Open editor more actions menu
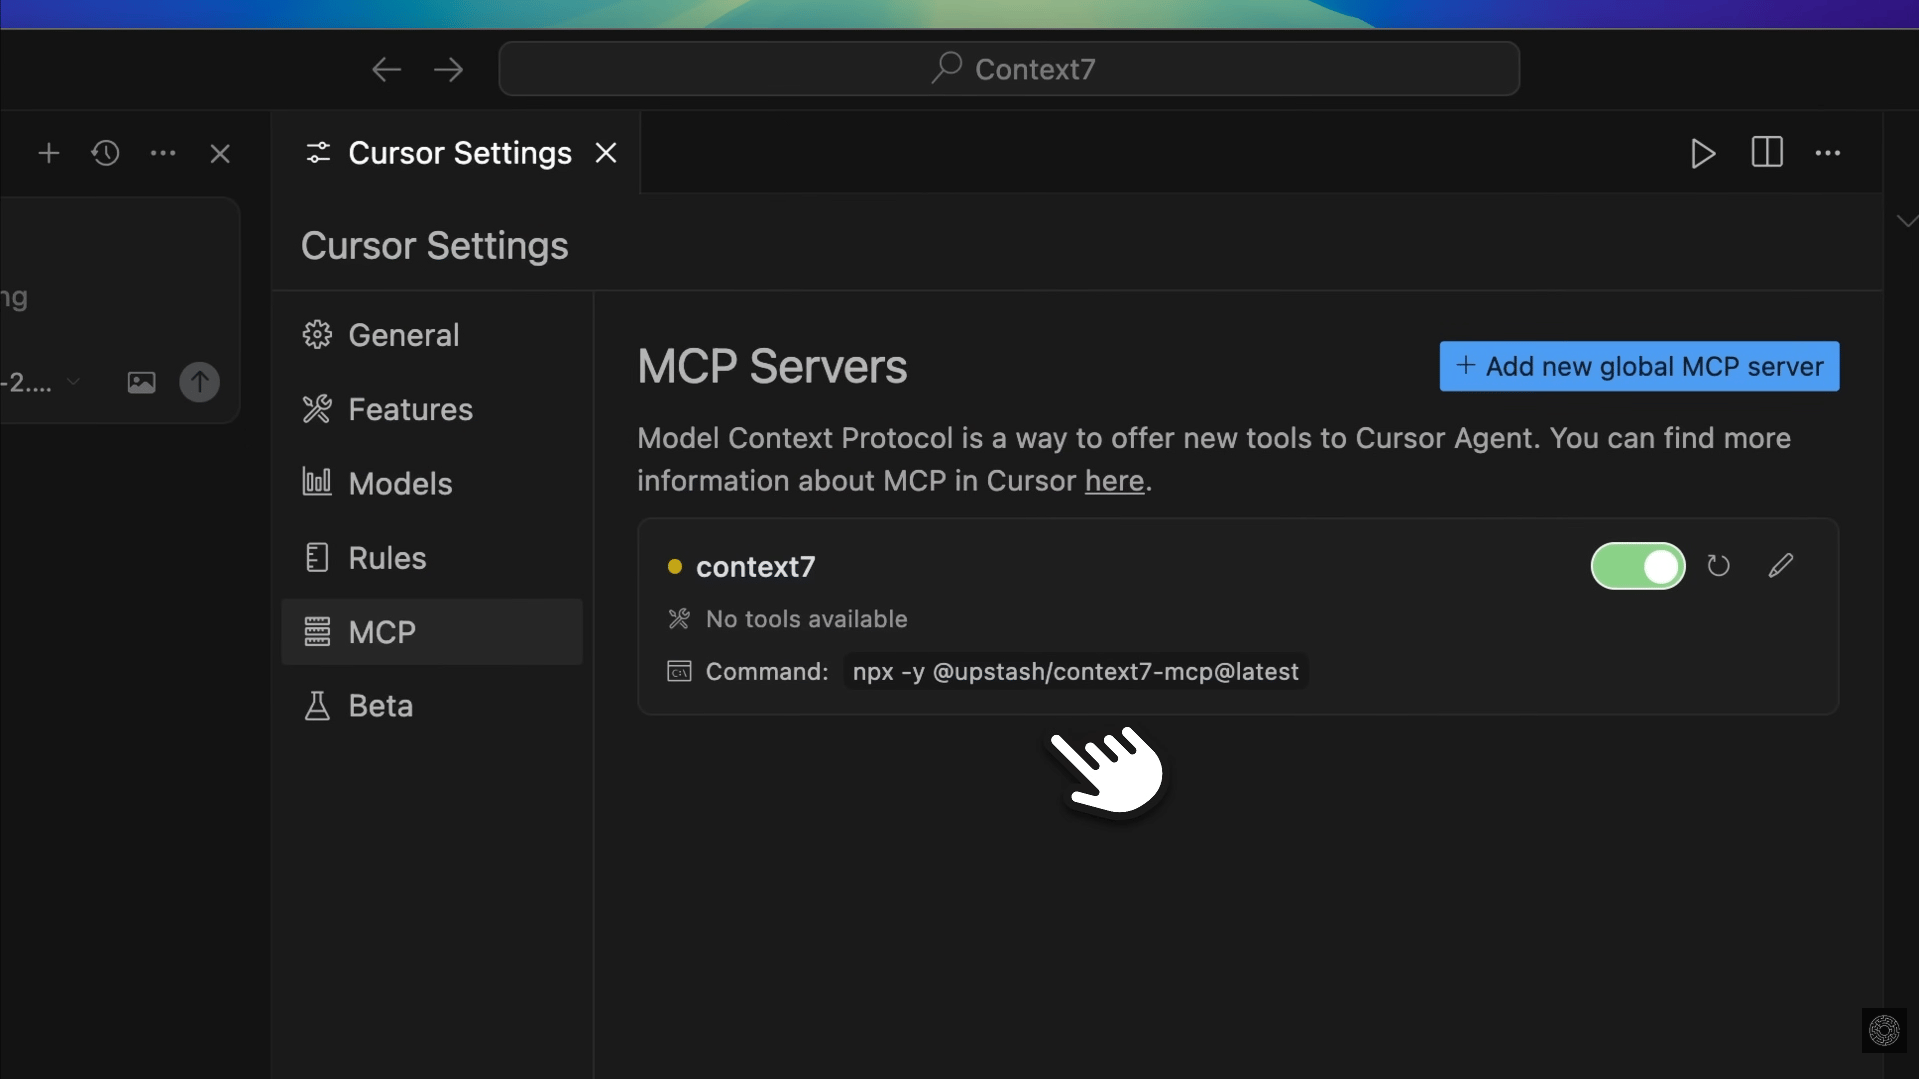Image resolution: width=1919 pixels, height=1079 pixels. point(1828,153)
